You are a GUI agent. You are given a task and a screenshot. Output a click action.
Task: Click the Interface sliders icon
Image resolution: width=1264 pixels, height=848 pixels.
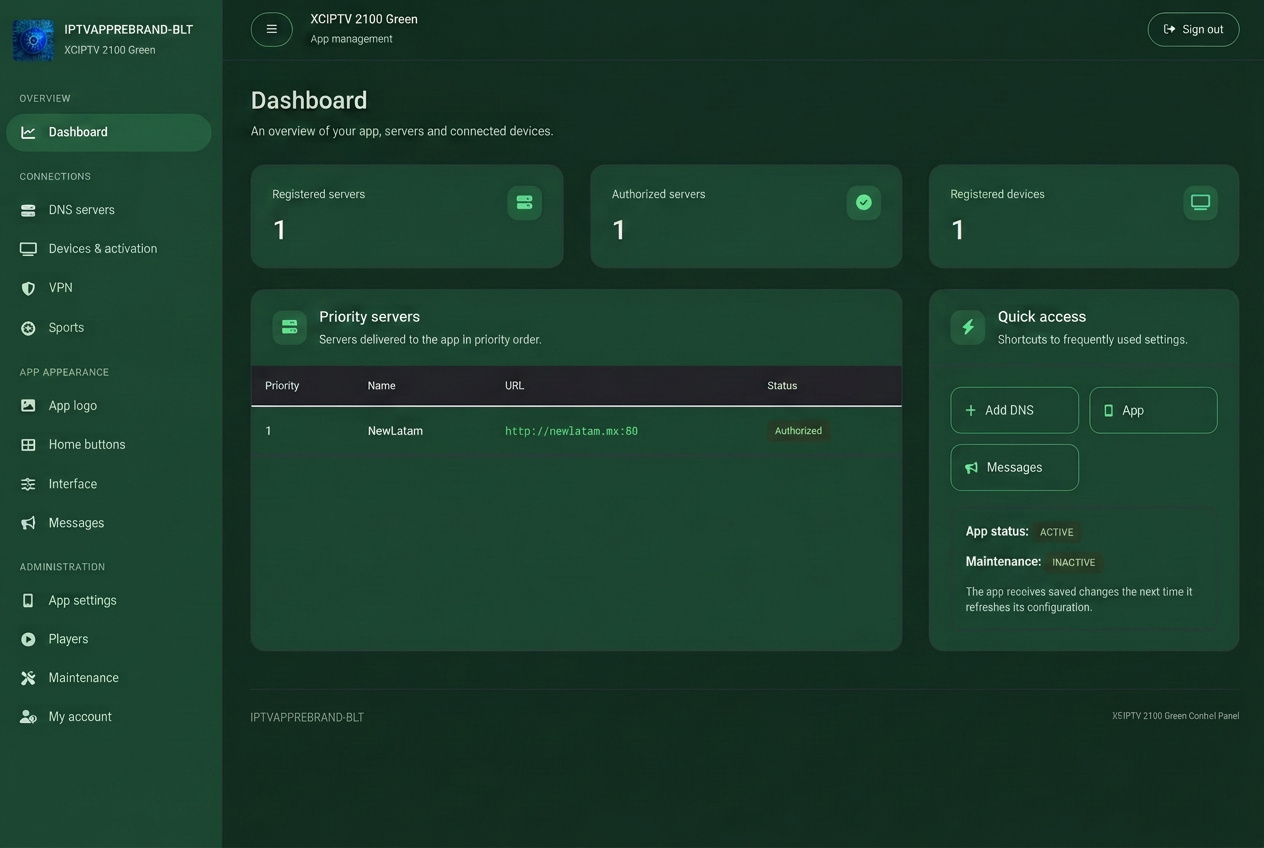[x=28, y=484]
